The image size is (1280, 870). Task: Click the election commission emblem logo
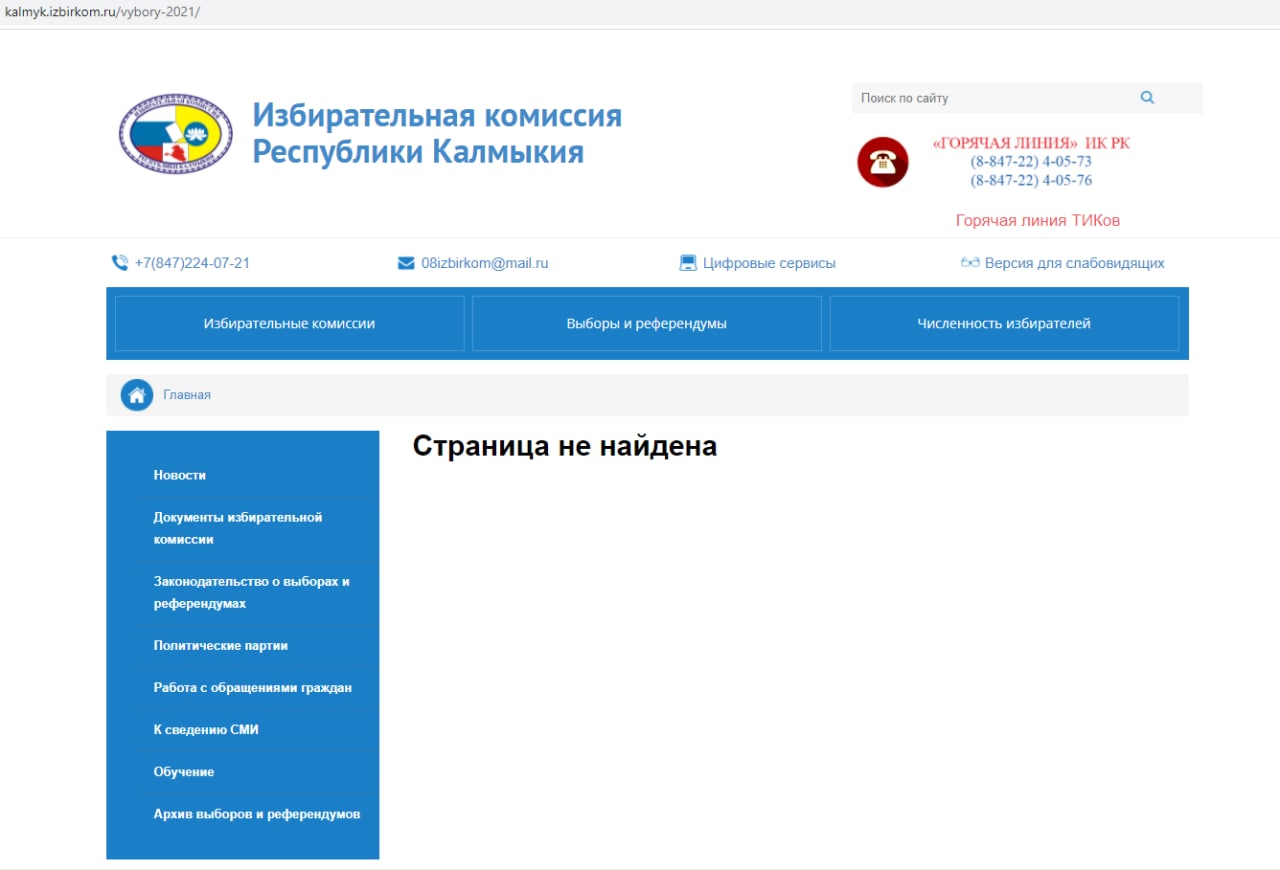176,134
